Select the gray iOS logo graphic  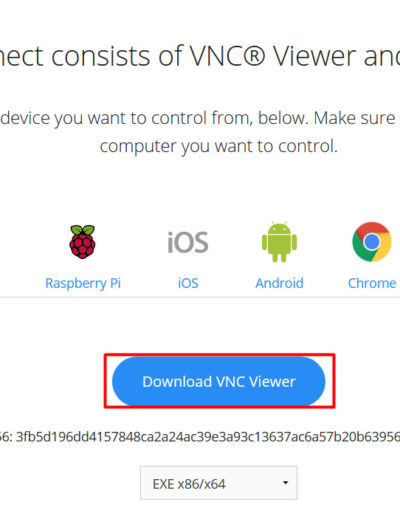pos(188,242)
